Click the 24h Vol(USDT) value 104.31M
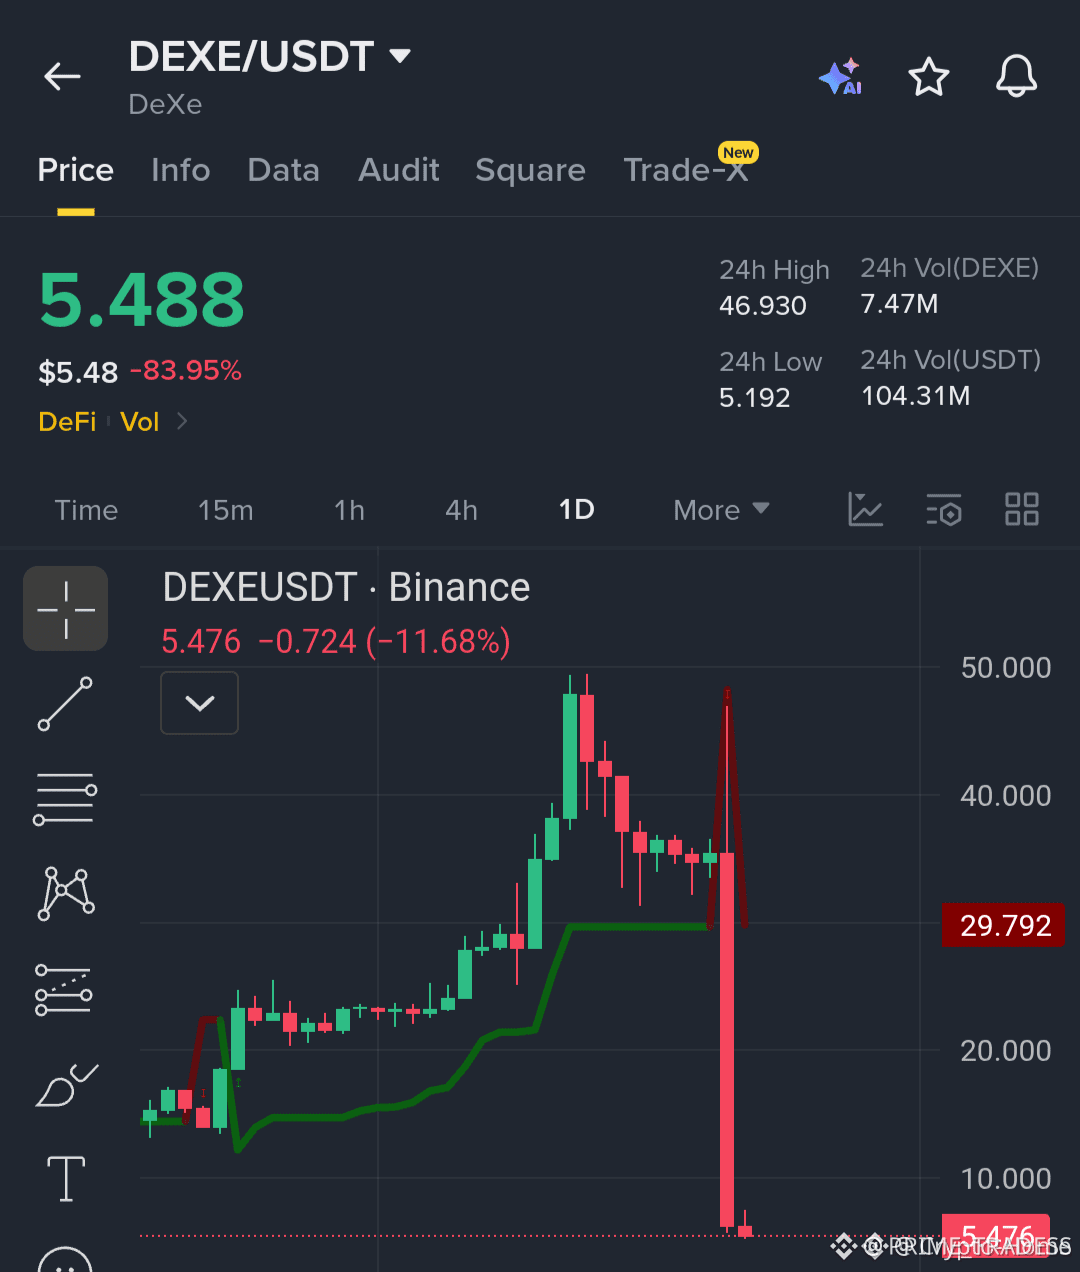 (x=916, y=396)
